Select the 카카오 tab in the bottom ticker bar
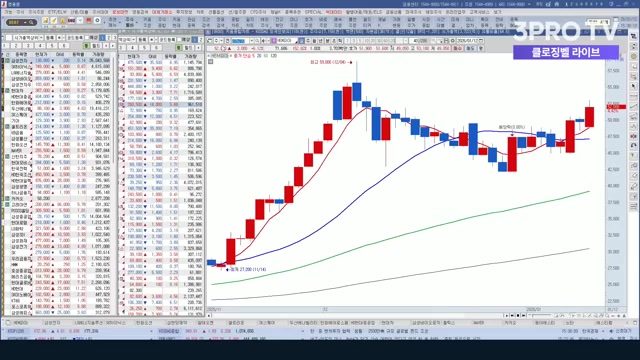The image size is (640, 360). [510, 323]
